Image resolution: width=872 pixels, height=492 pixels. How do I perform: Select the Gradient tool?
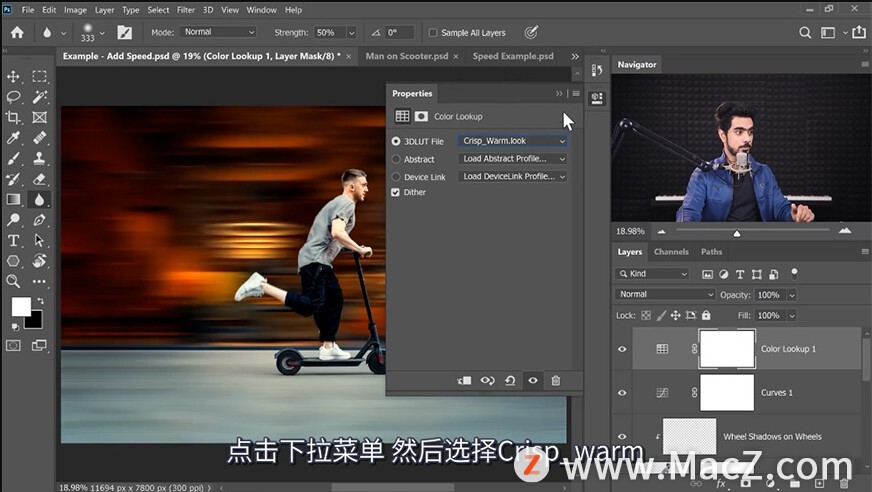pyautogui.click(x=13, y=199)
